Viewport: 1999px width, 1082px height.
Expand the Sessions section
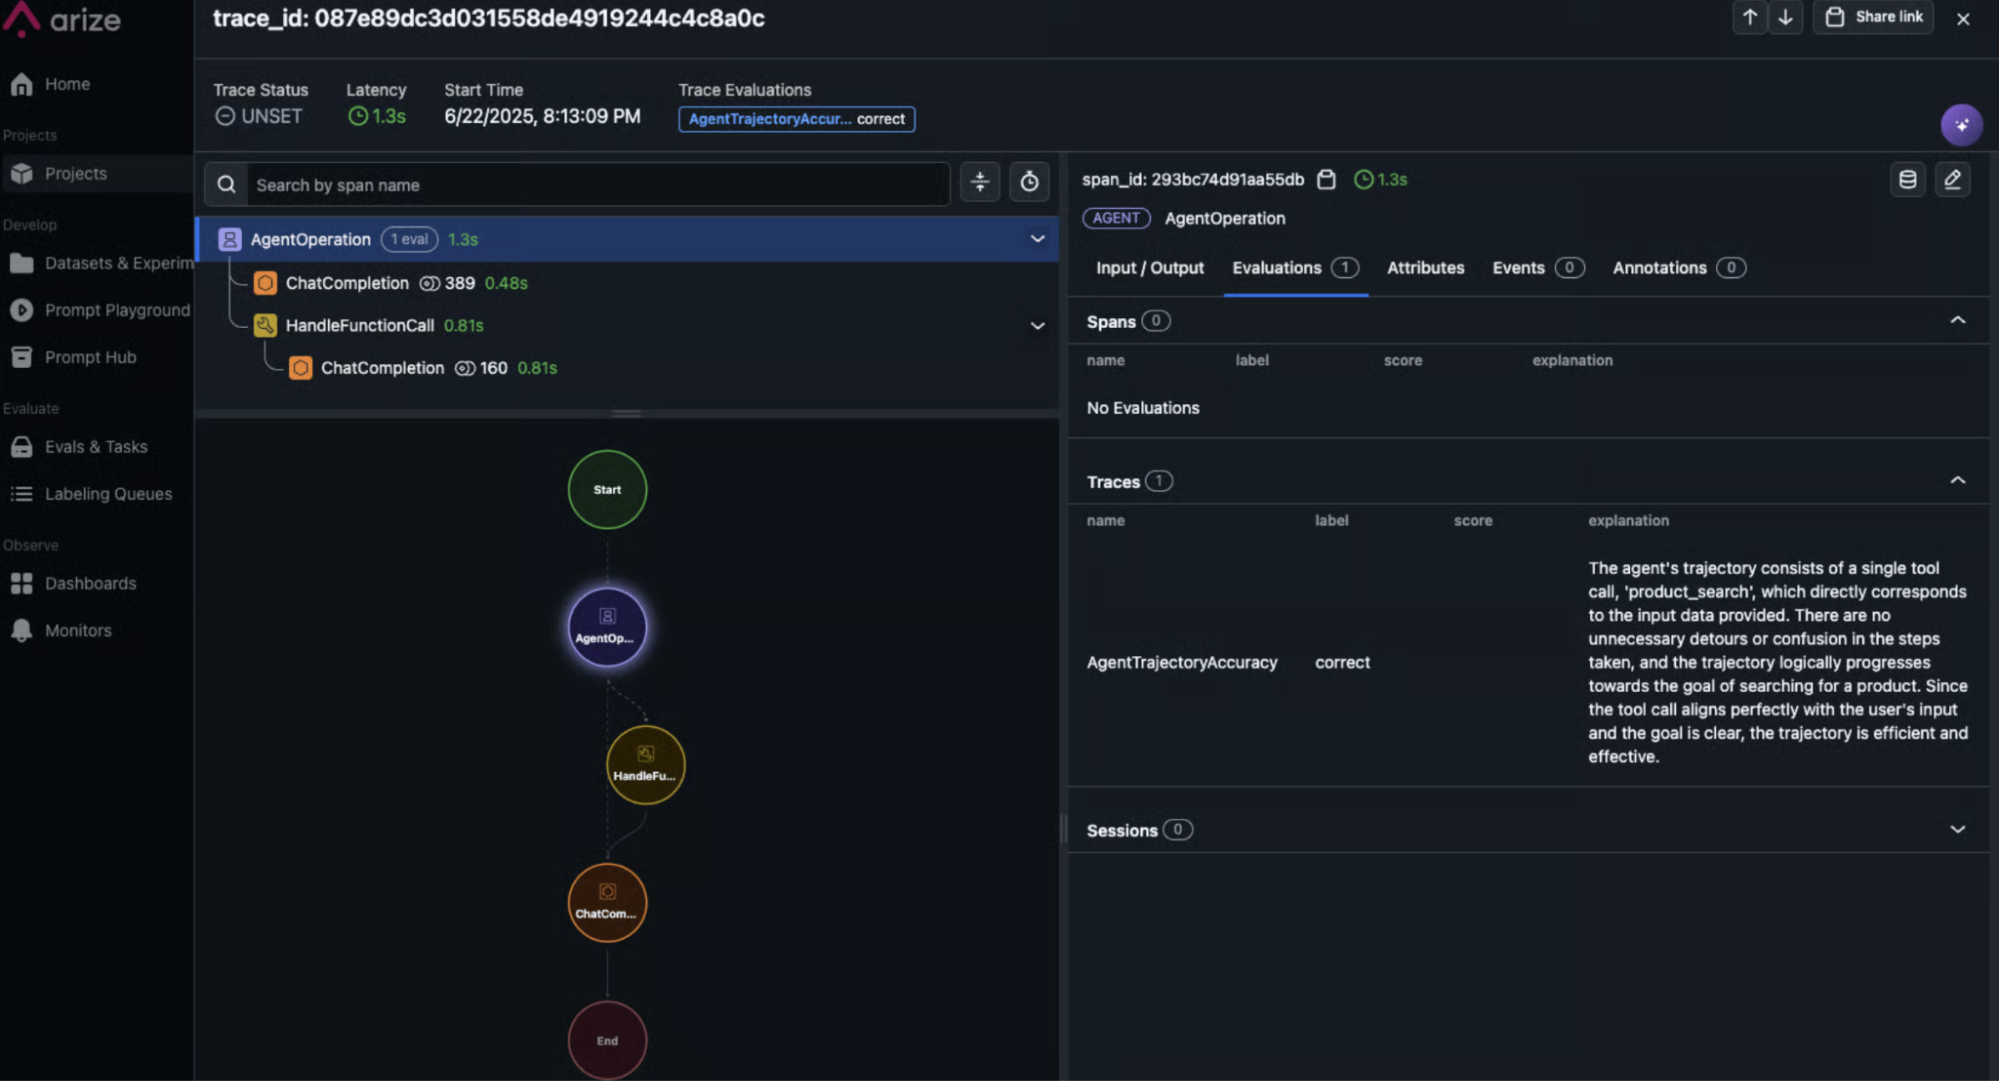[1957, 830]
